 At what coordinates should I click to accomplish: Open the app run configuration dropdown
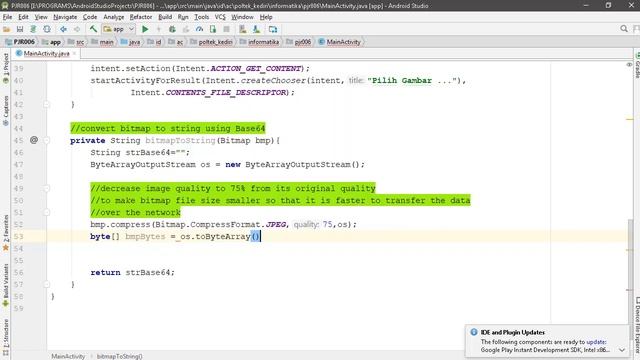(x=118, y=29)
